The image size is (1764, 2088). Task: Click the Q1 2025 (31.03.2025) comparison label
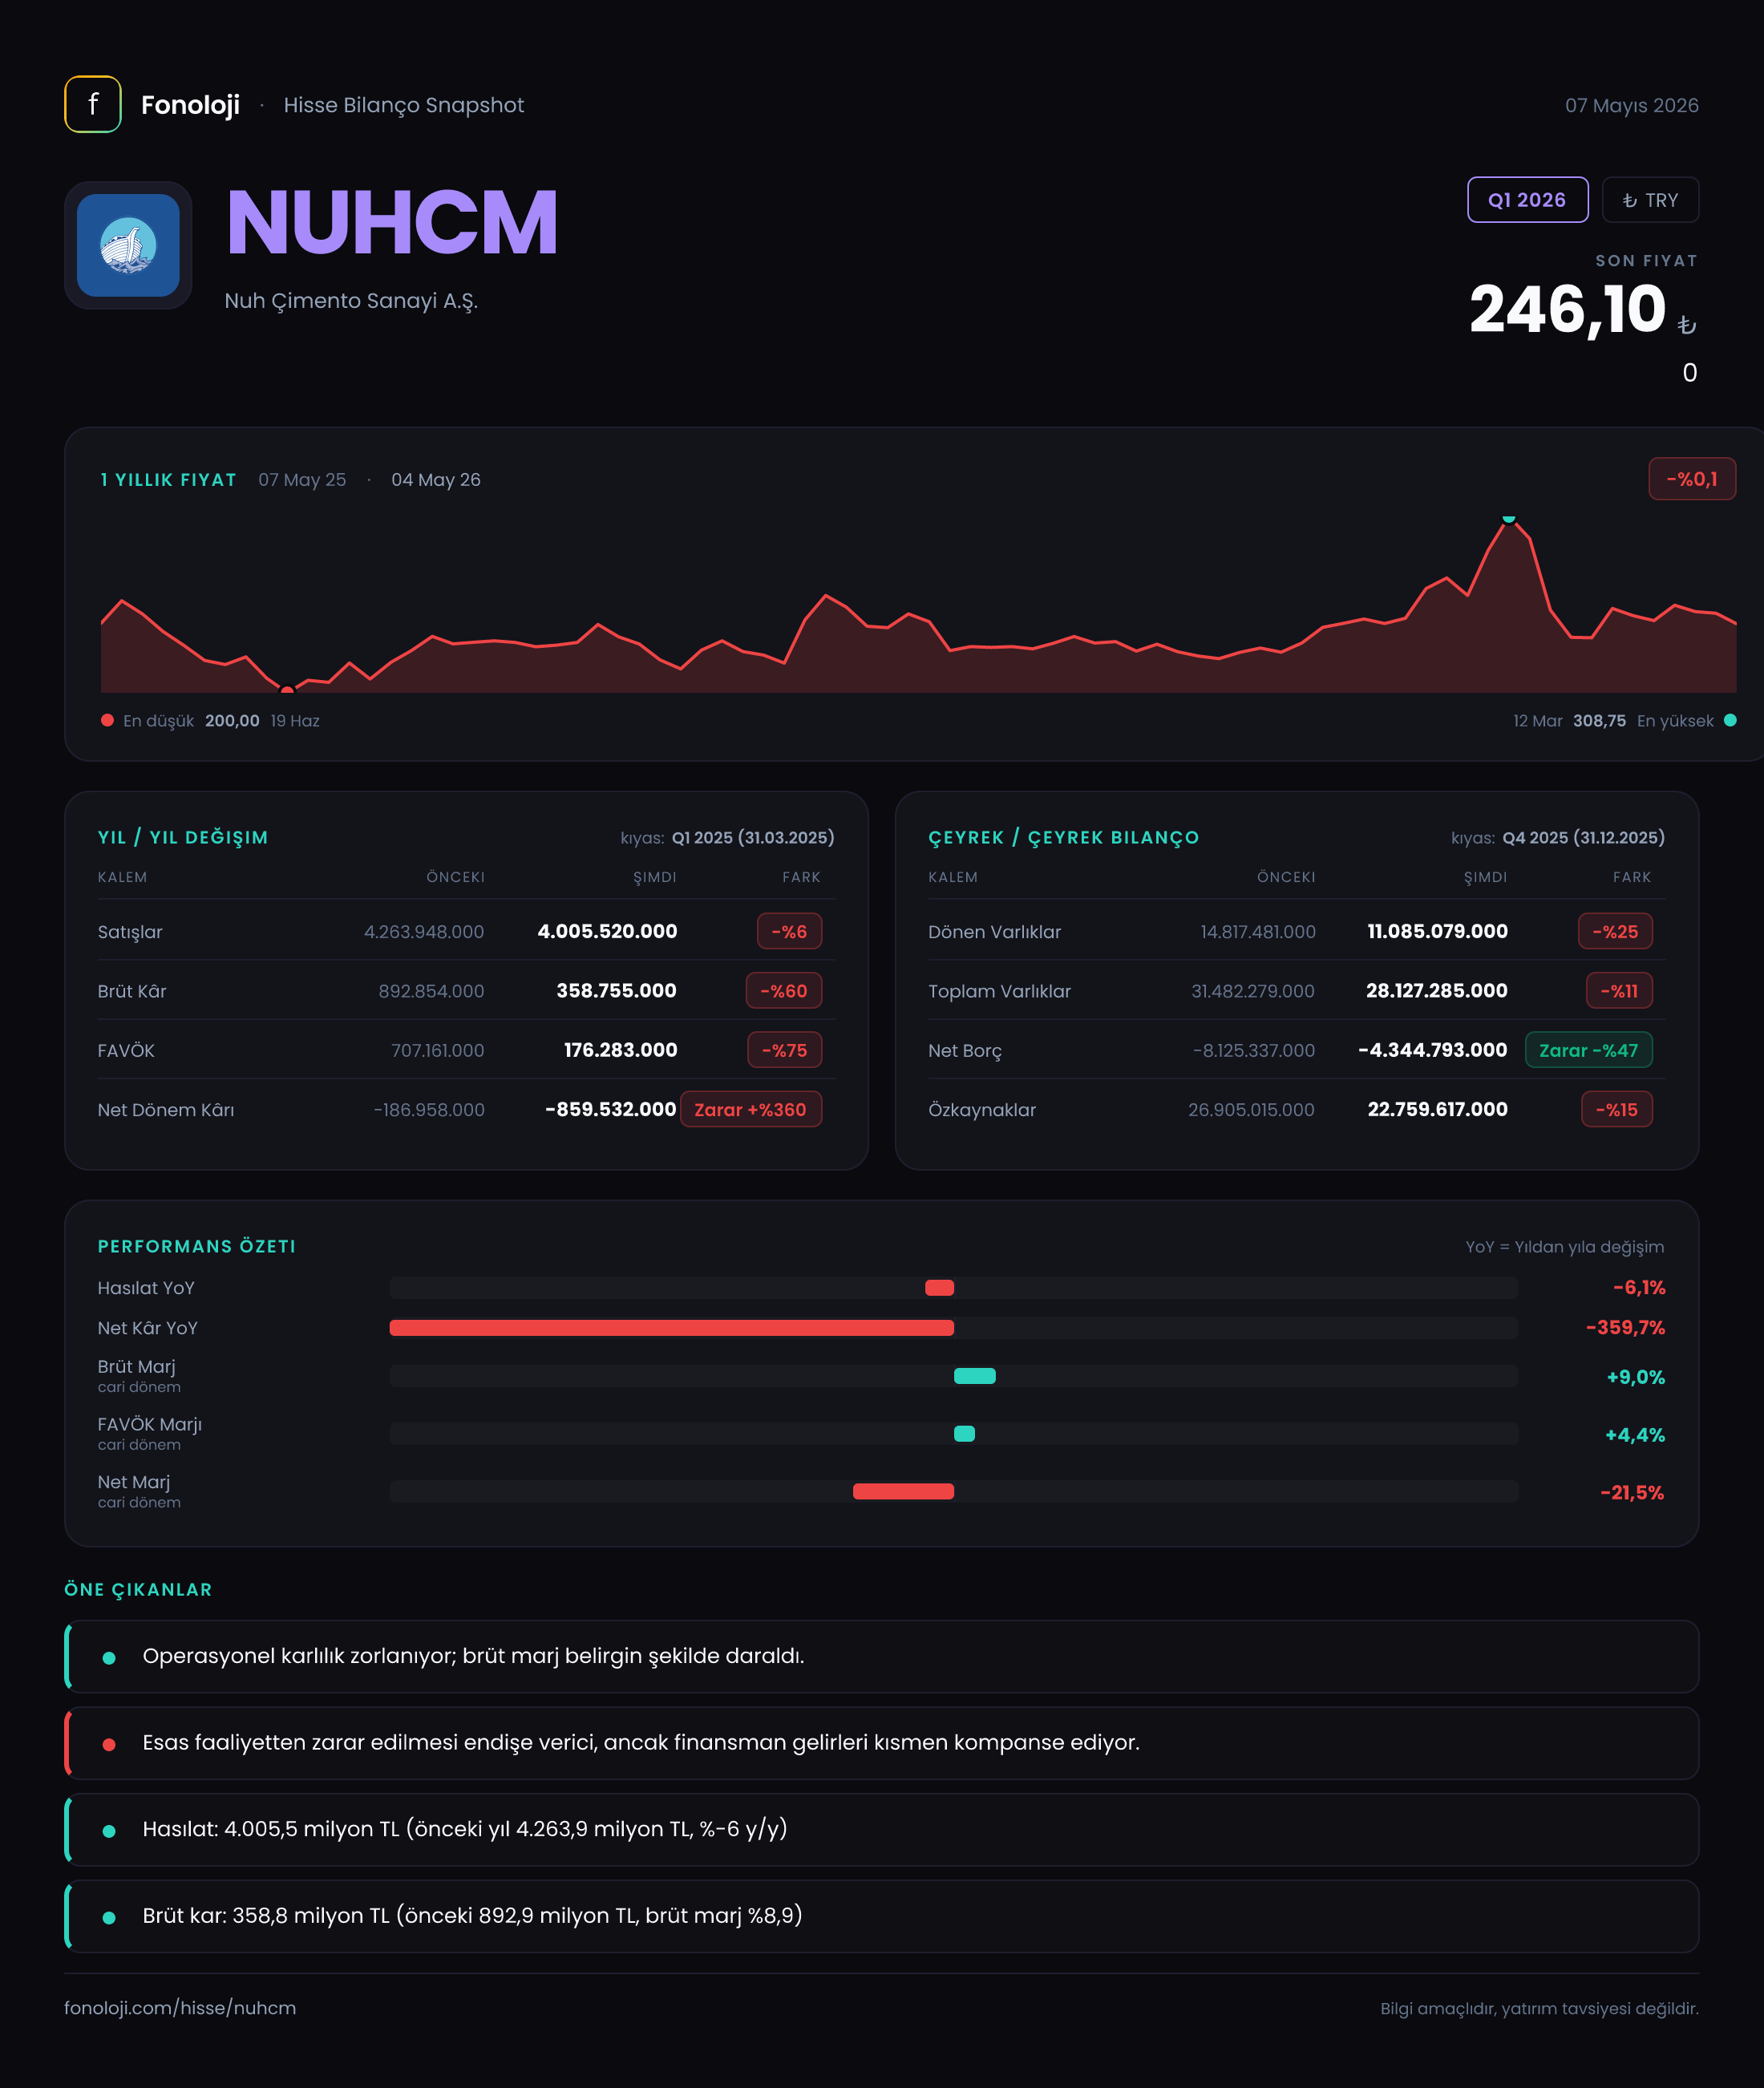point(753,838)
